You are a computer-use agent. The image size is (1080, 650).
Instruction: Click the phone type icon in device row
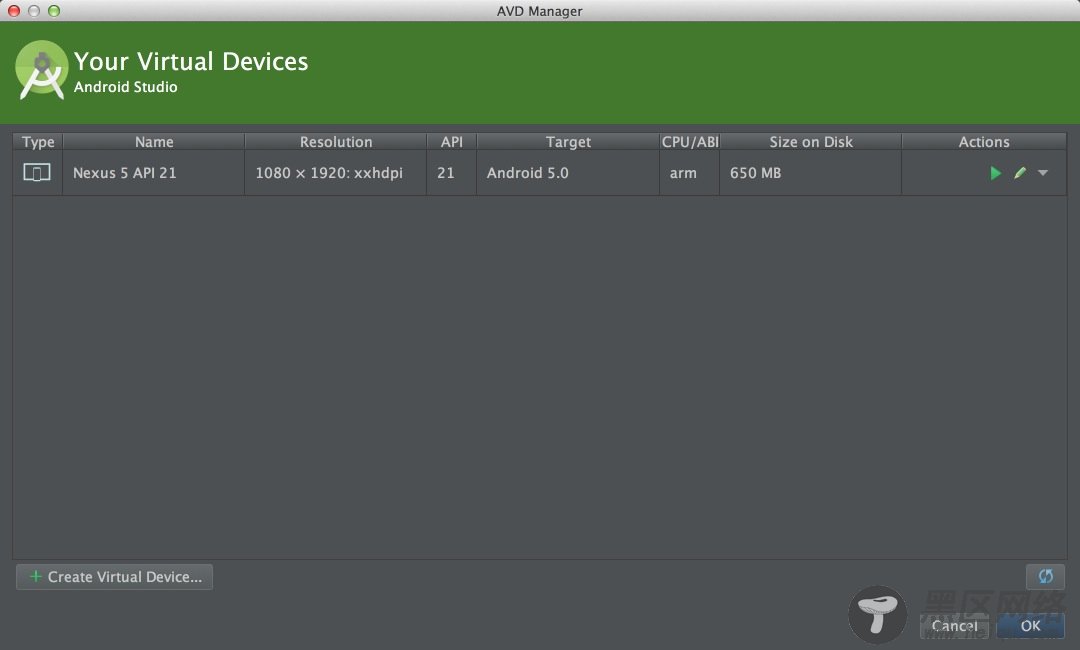[37, 172]
